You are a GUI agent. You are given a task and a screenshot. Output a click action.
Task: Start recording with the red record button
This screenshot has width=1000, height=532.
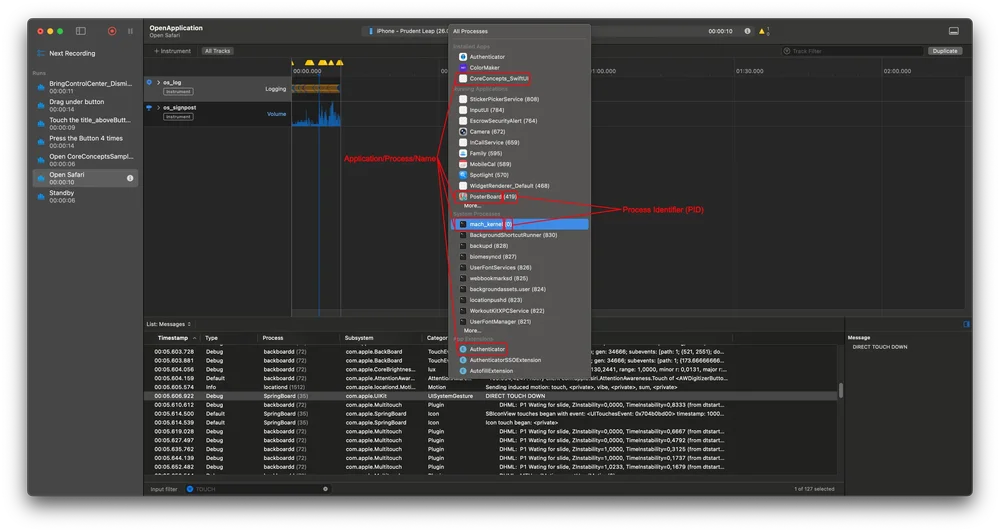coord(112,31)
